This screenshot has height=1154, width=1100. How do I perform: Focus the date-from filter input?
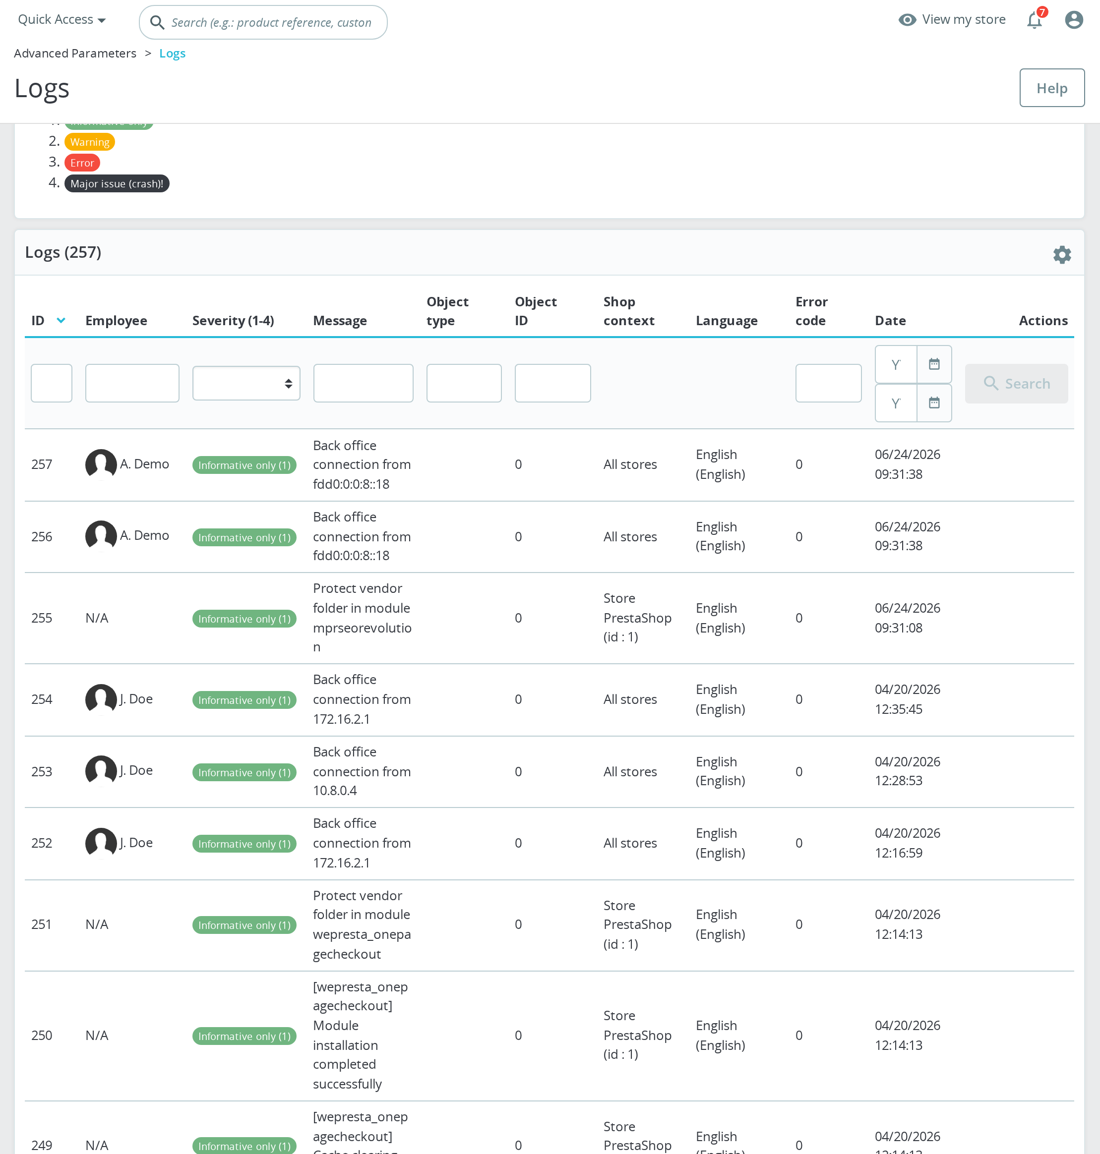point(896,364)
